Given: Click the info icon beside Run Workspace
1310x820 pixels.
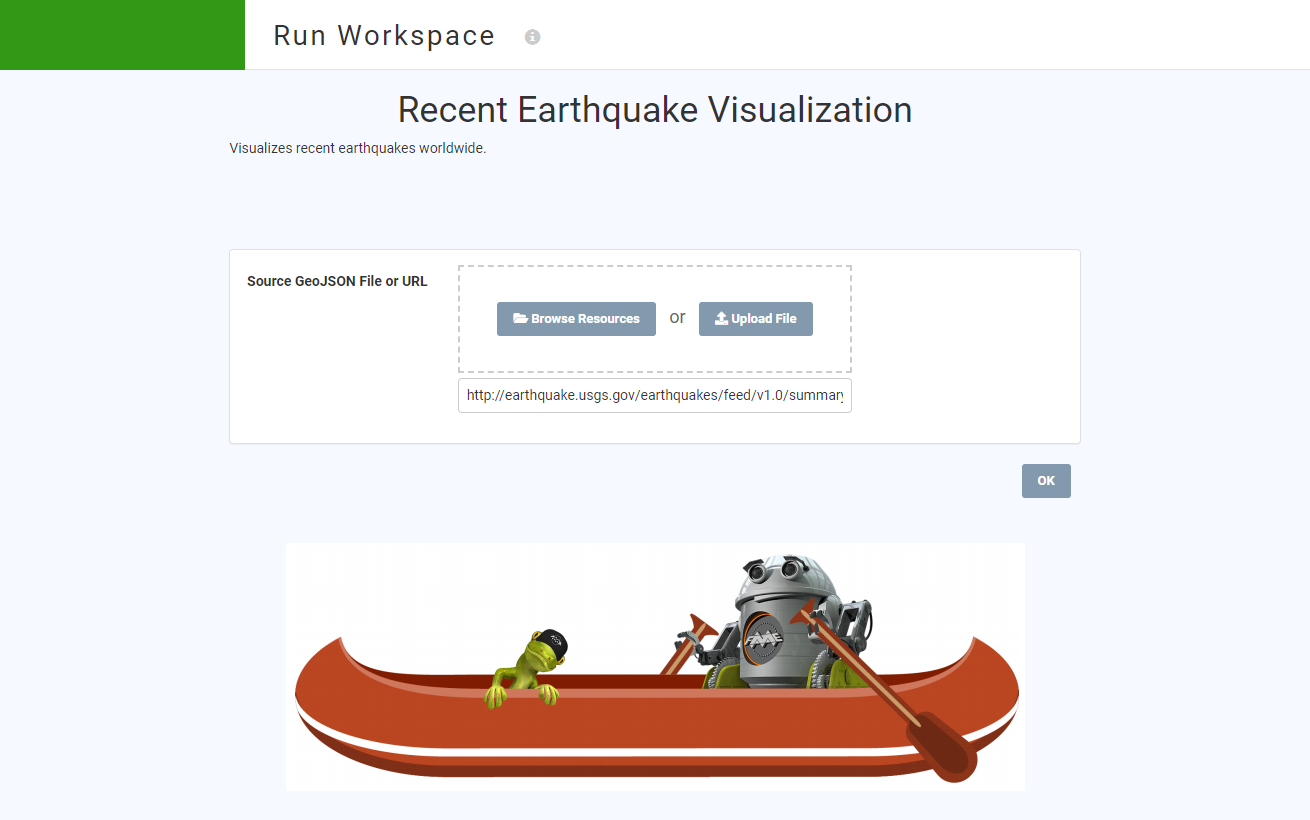Looking at the screenshot, I should (x=532, y=37).
